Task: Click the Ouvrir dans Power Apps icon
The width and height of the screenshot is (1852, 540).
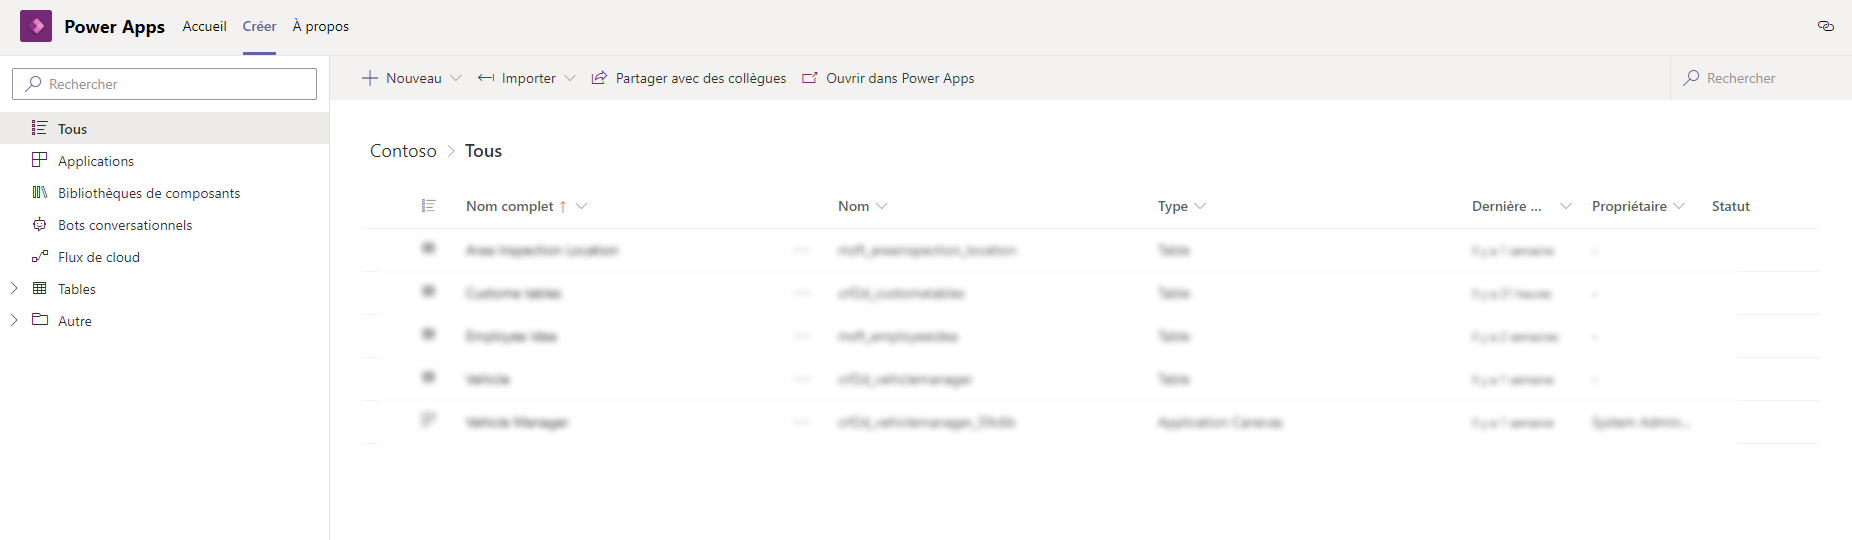Action: [x=810, y=78]
